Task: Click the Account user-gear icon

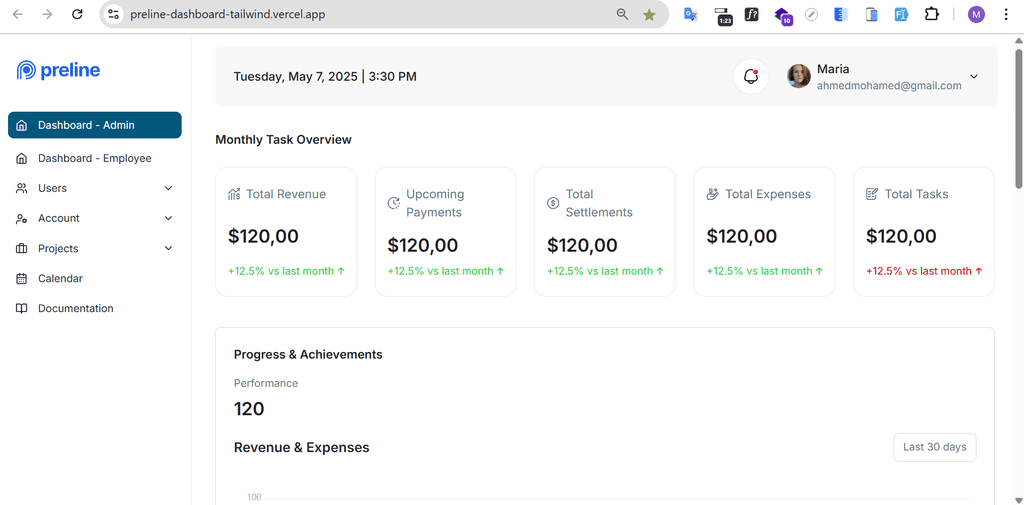Action: click(22, 218)
